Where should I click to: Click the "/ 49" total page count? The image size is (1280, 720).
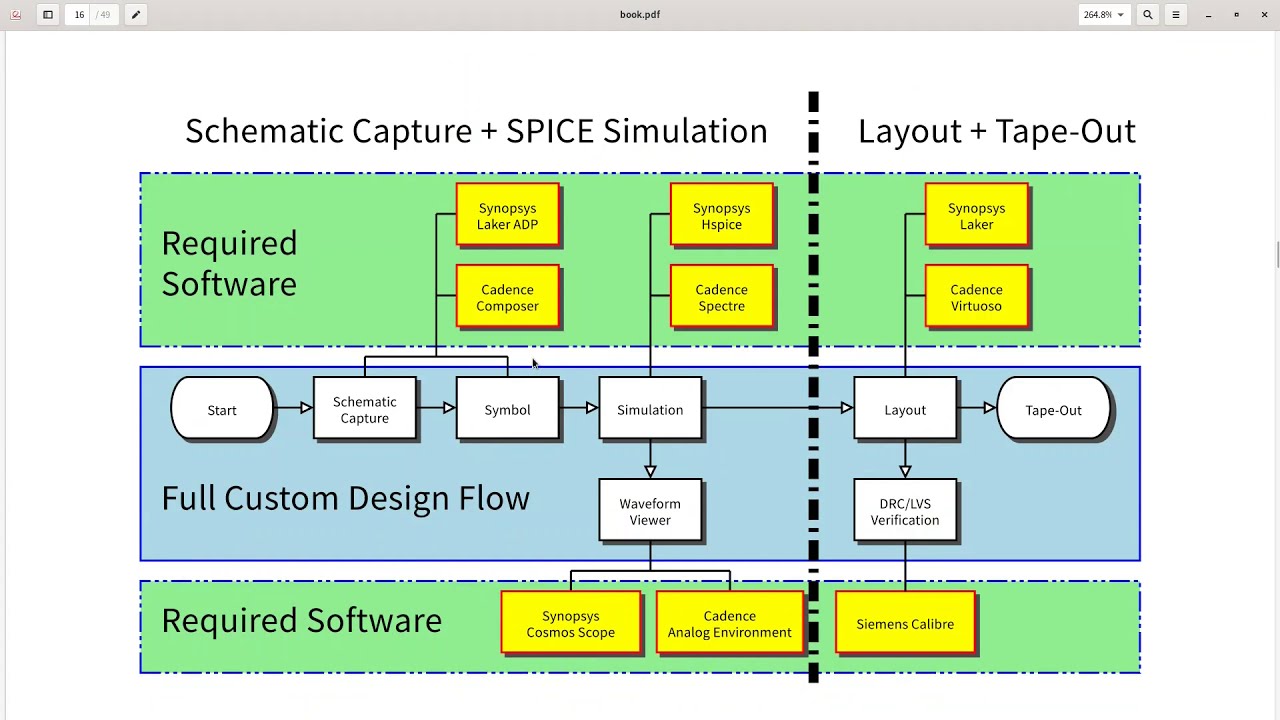pyautogui.click(x=104, y=15)
